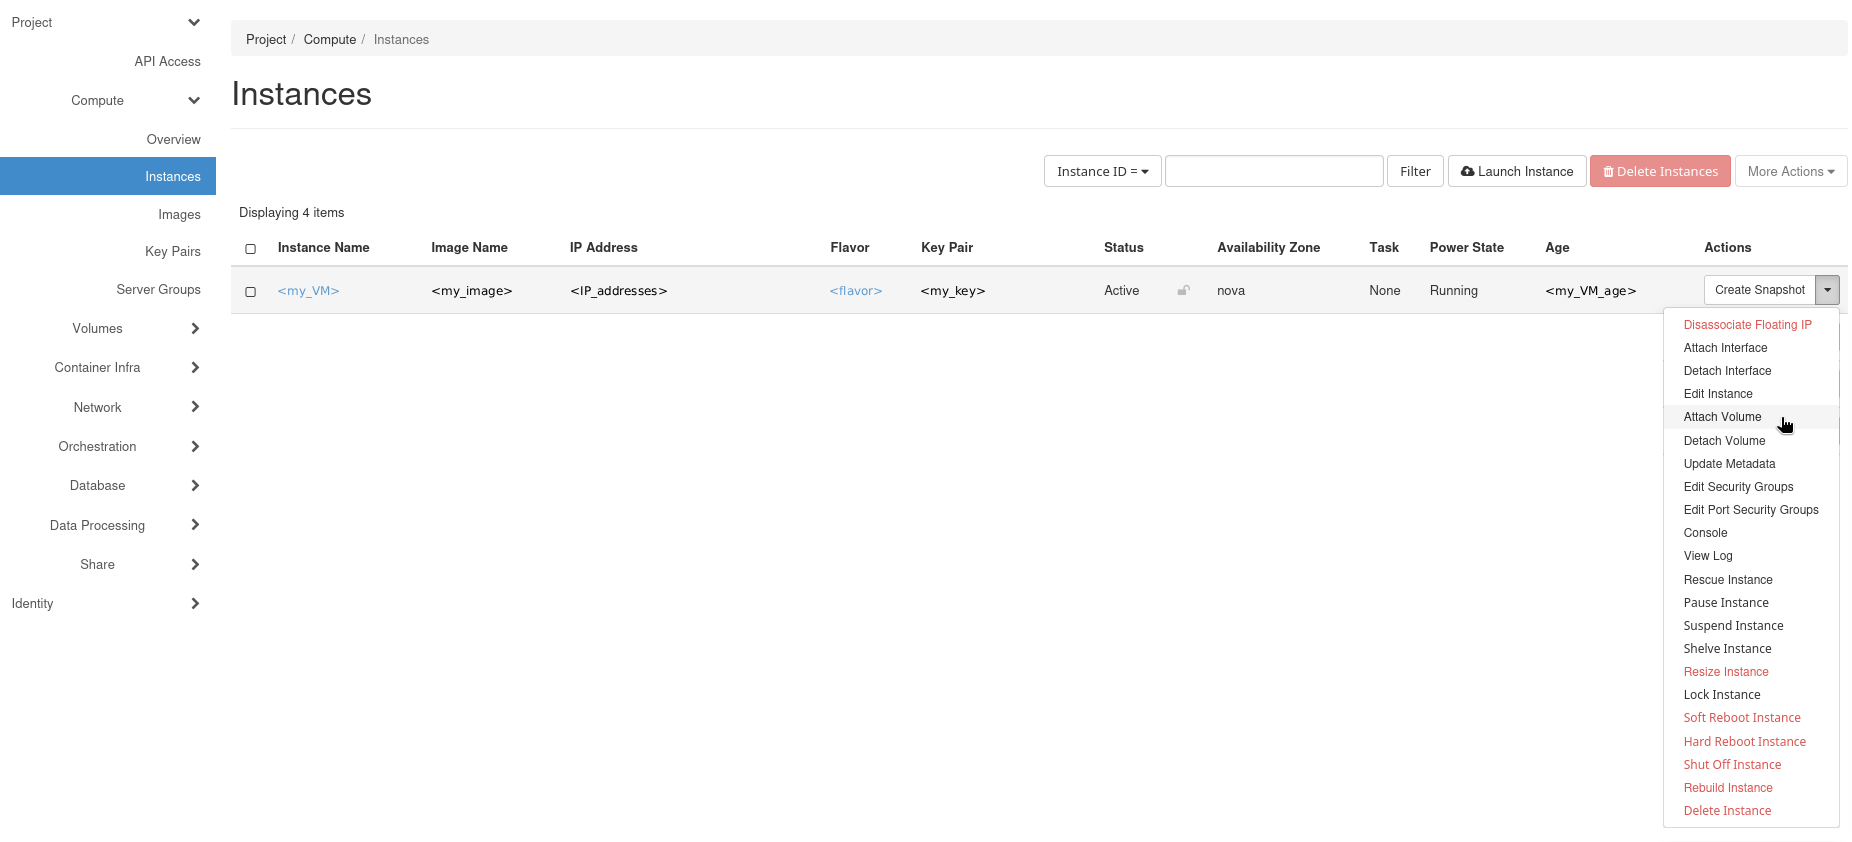Expand the Container Infra chevron
1852x842 pixels.
click(x=195, y=368)
